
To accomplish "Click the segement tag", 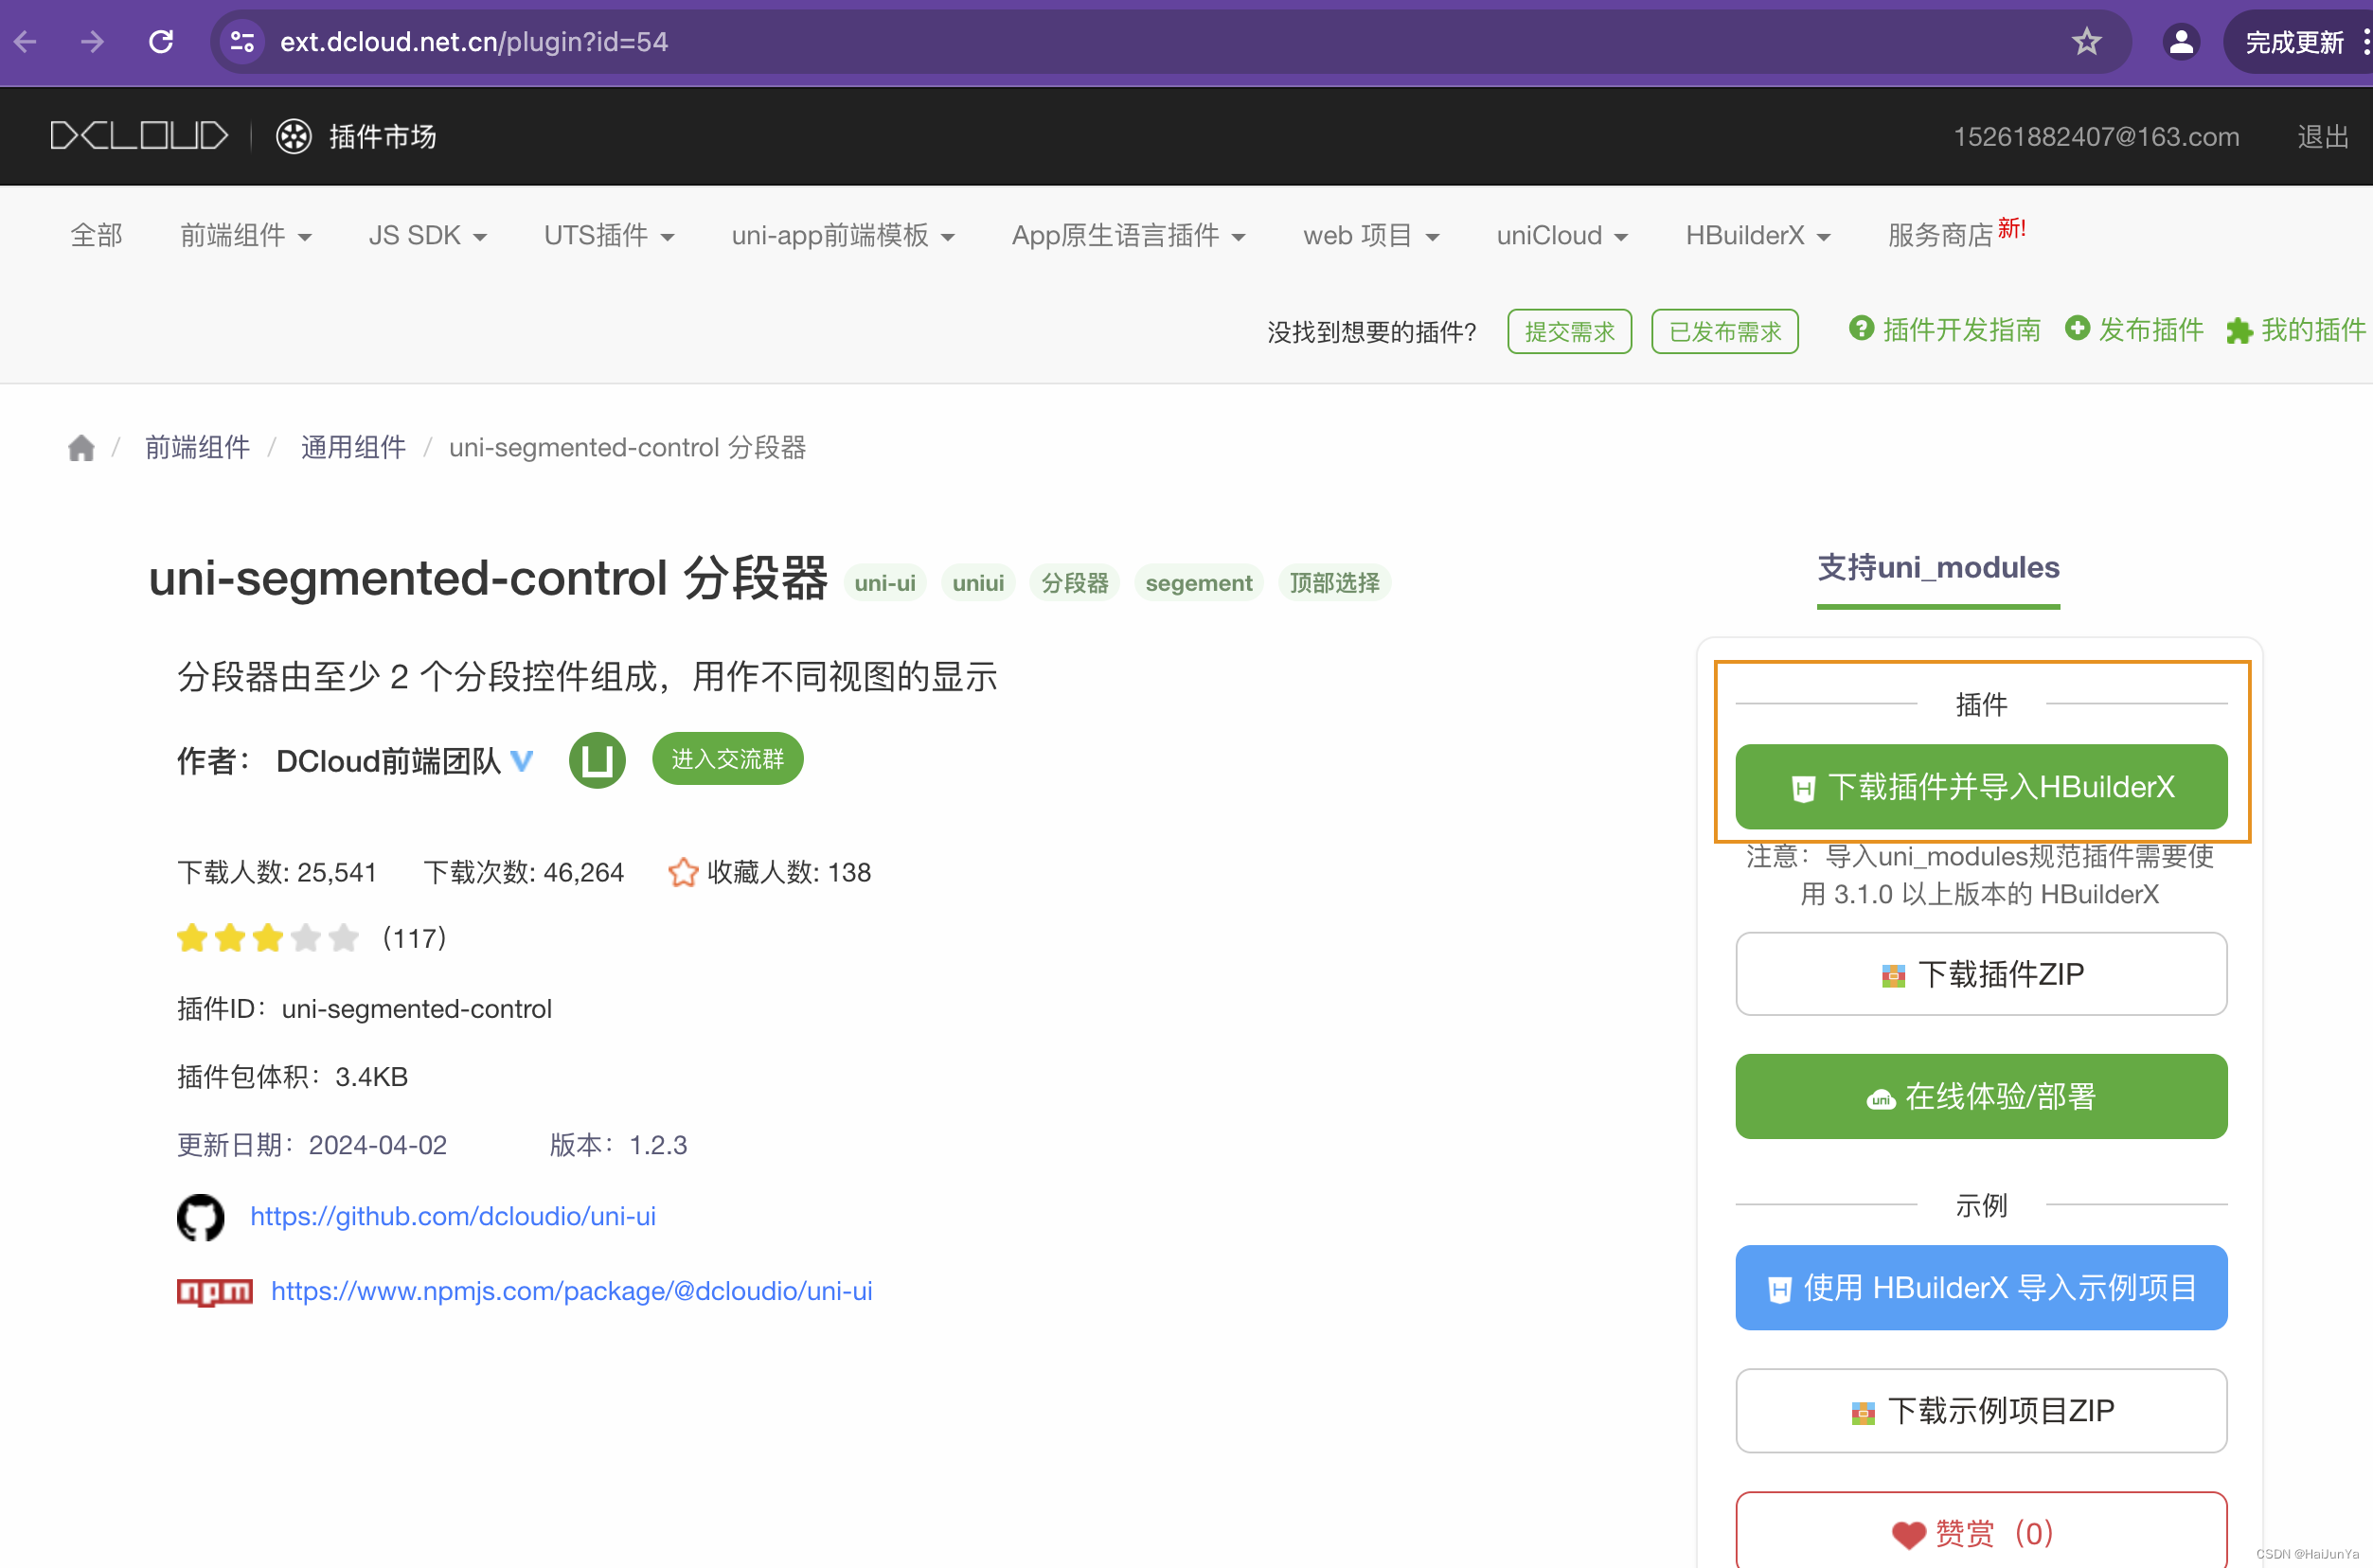I will [1198, 583].
